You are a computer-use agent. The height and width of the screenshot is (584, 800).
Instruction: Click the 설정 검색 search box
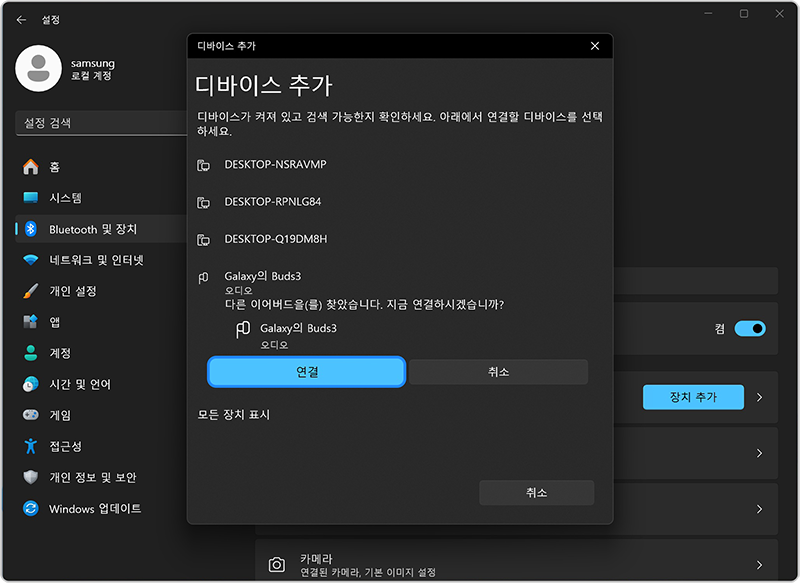click(102, 123)
